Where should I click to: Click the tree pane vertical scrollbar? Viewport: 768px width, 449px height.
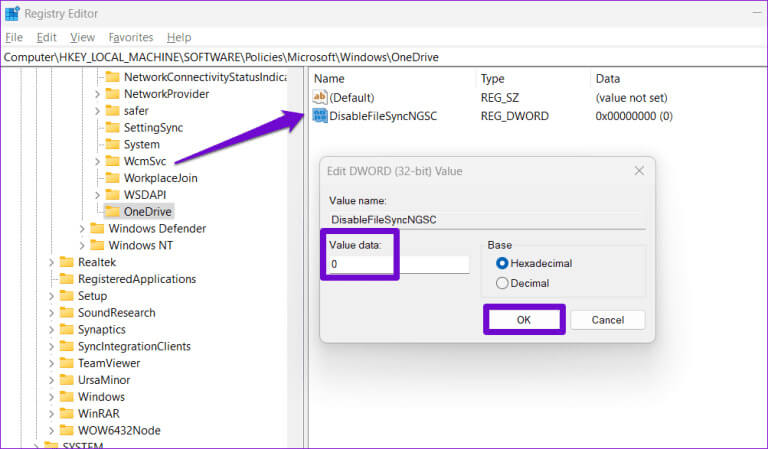point(295,257)
